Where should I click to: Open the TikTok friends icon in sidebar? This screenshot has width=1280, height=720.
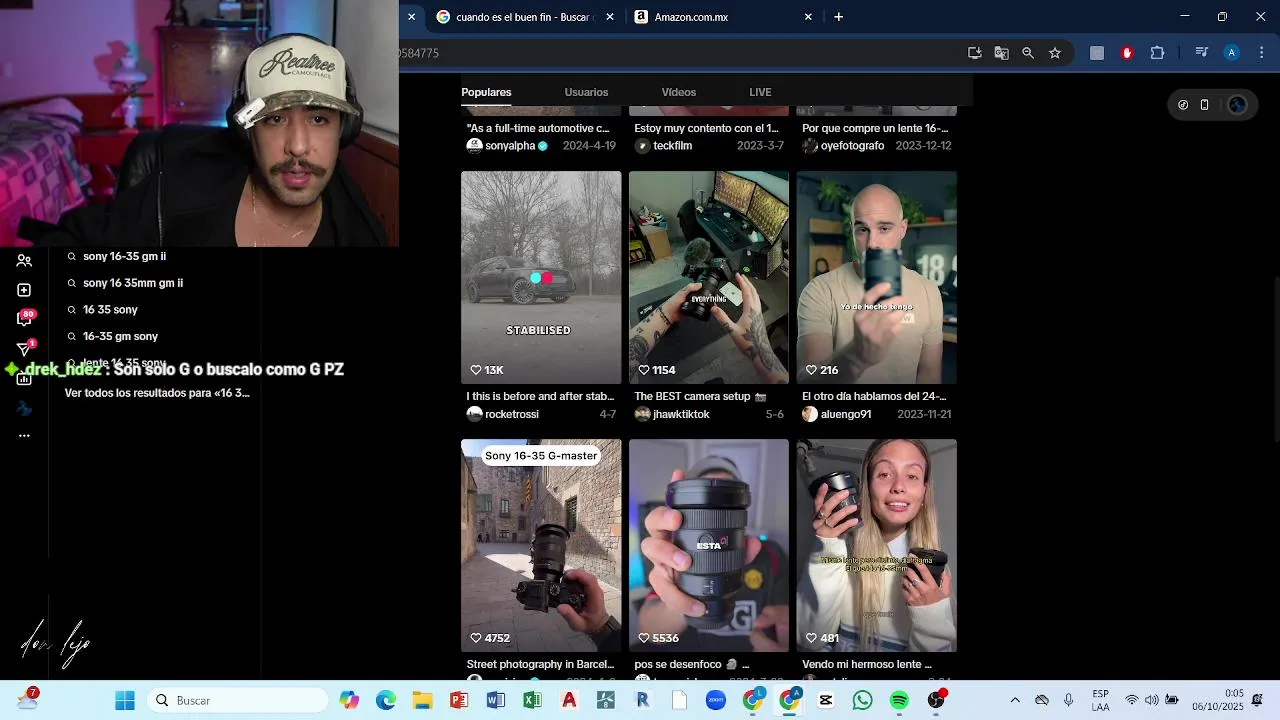(x=24, y=261)
